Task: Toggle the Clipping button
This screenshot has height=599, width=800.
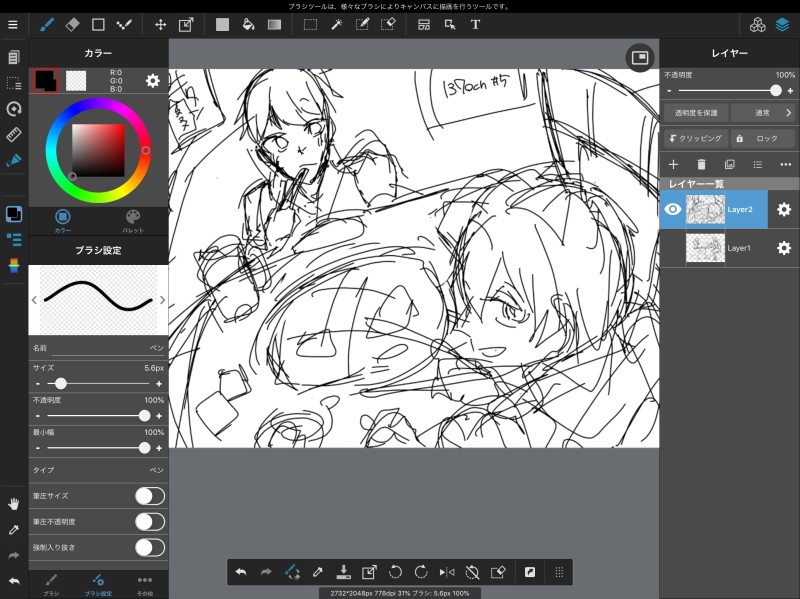Action: 696,138
